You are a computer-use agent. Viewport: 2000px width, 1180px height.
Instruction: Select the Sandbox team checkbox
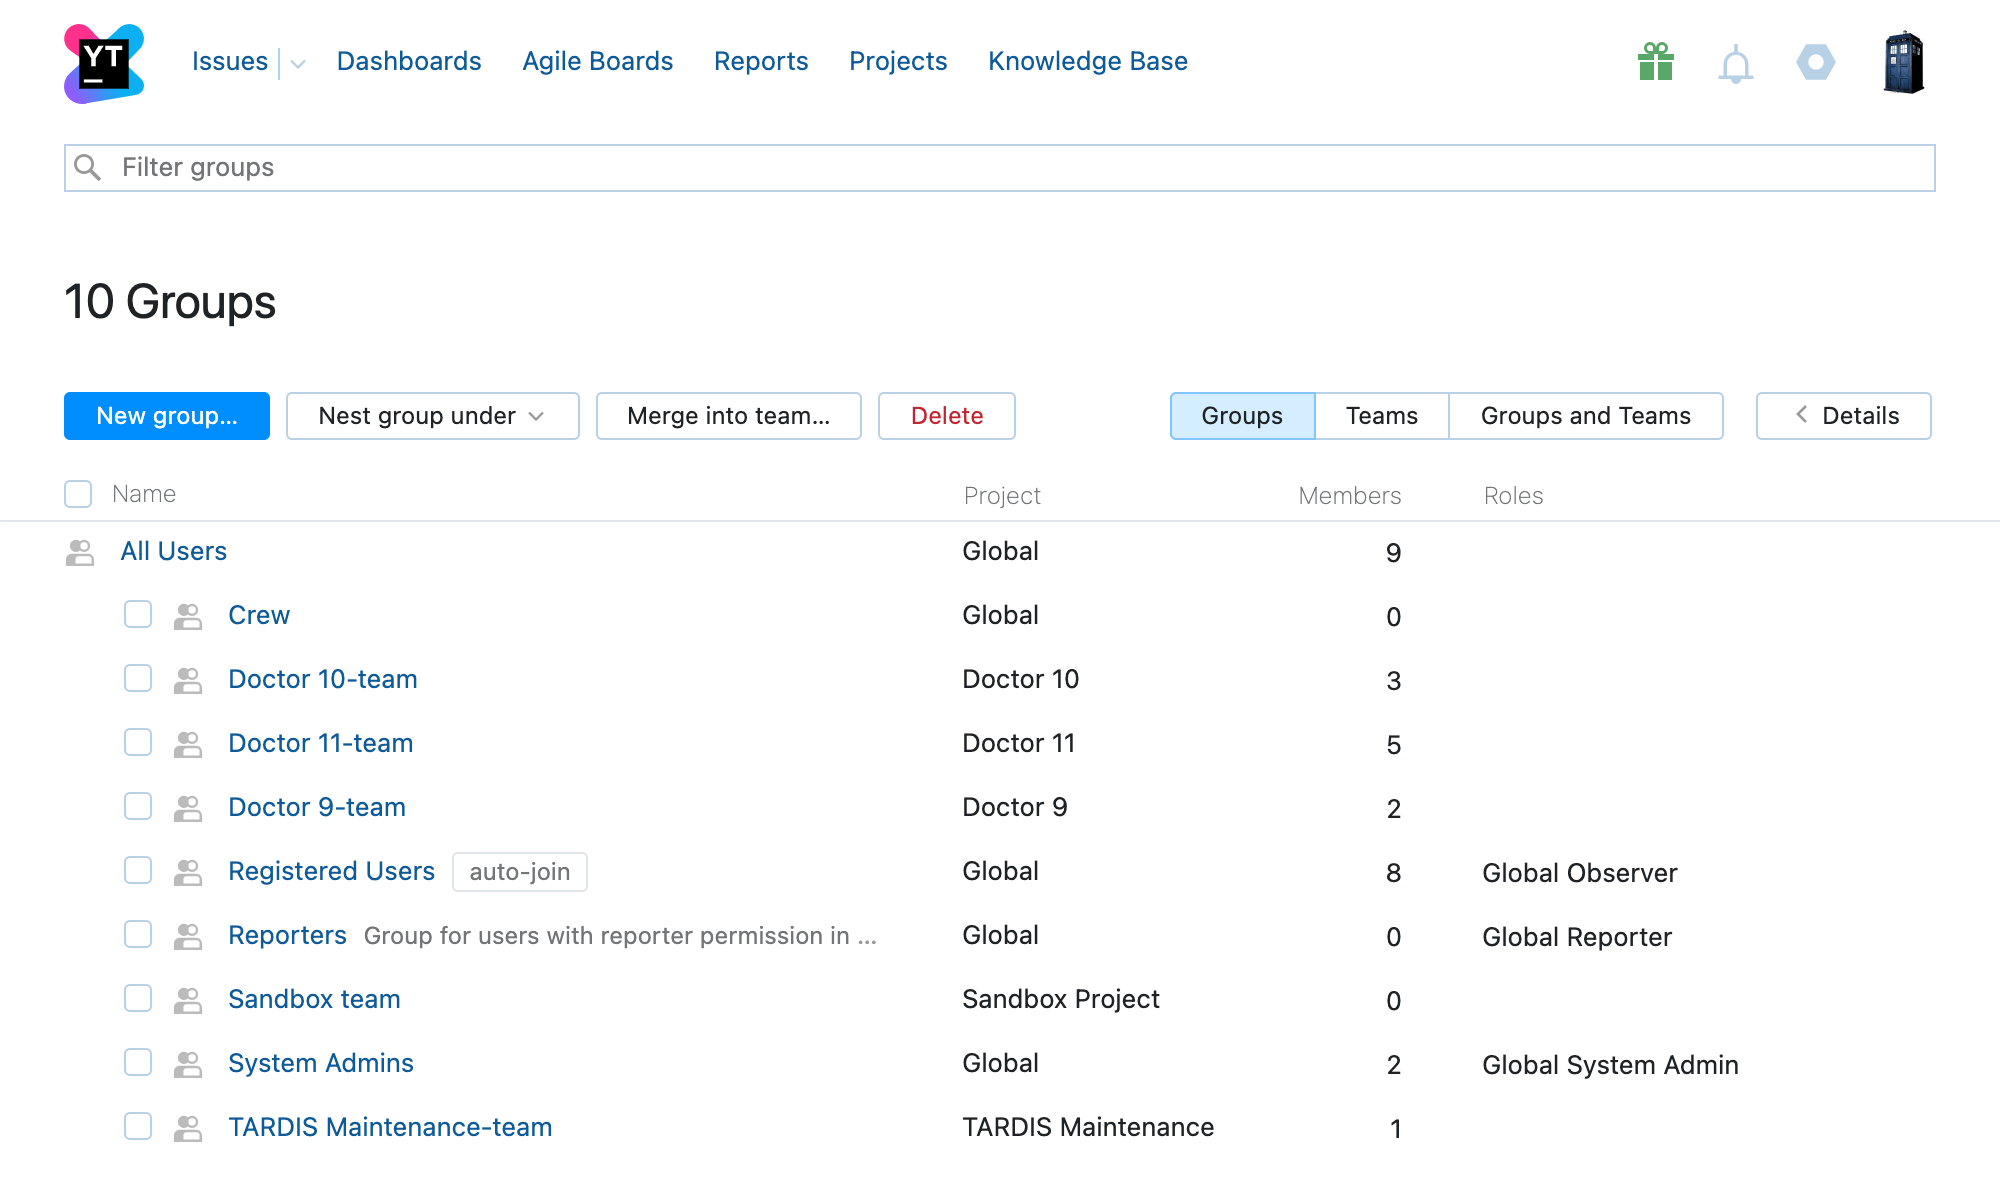tap(138, 998)
